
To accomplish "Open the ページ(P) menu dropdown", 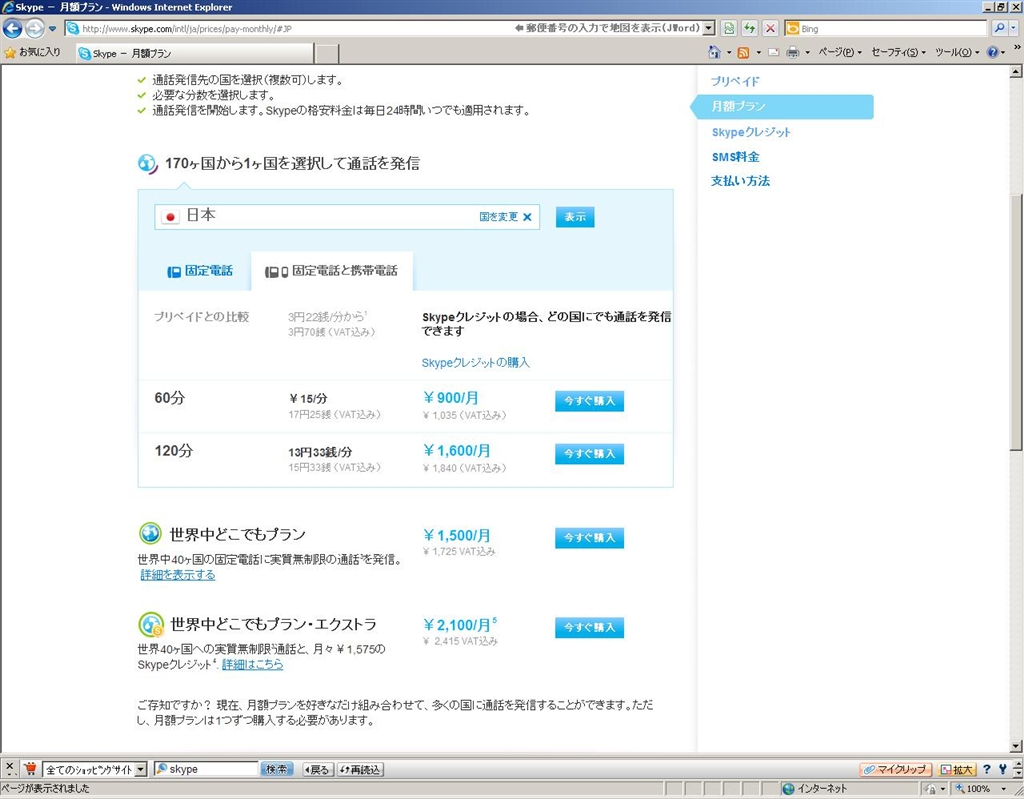I will (840, 52).
